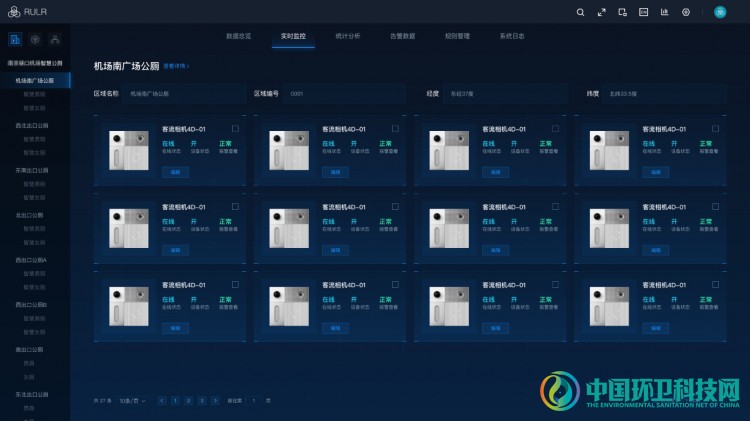This screenshot has width=750, height=421.
Task: Expand 西出出口公厕 in the sidebar tree
Action: click(x=32, y=126)
